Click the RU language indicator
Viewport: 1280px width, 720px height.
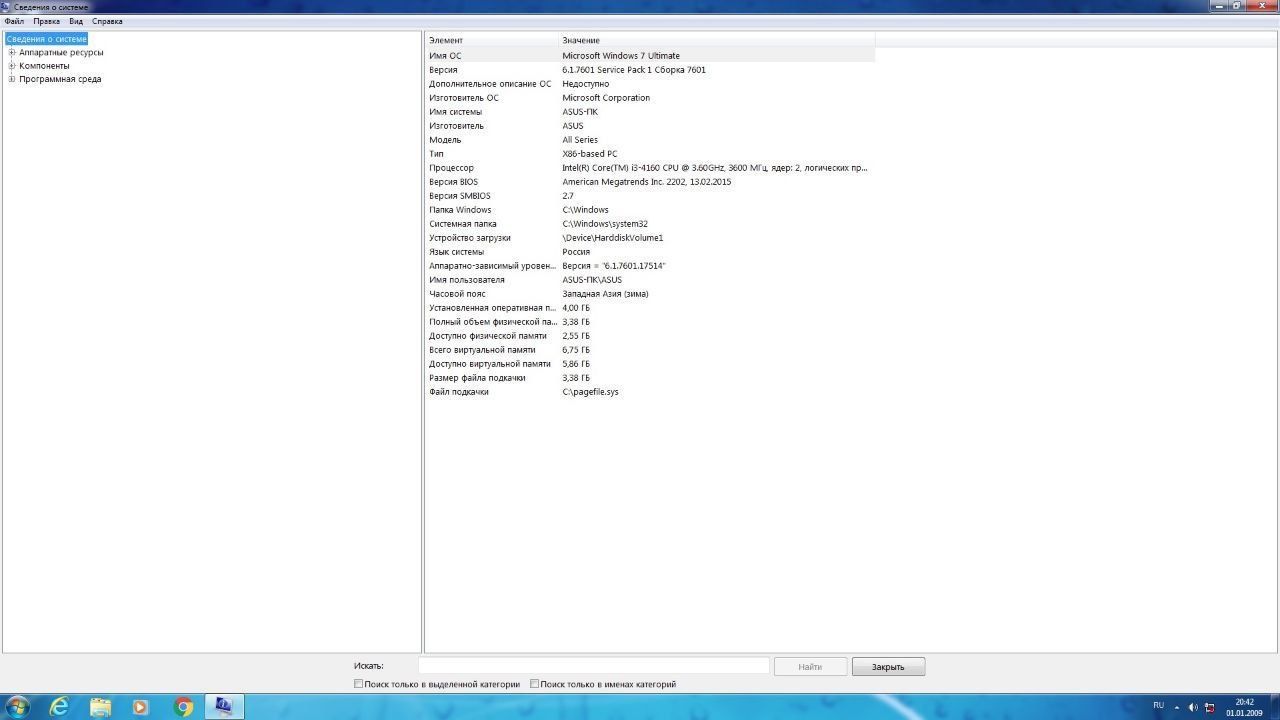1158,705
